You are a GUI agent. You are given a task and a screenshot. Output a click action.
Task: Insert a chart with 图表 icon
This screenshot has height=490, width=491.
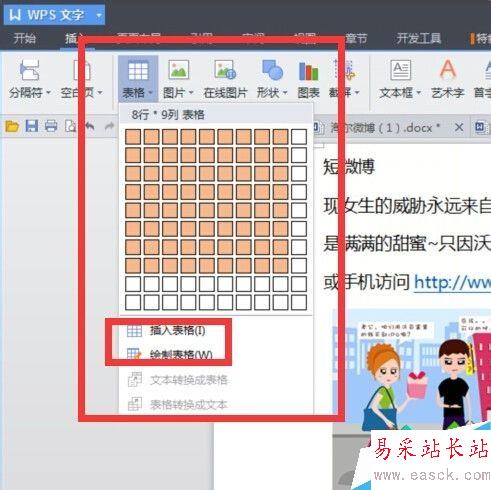coord(309,79)
